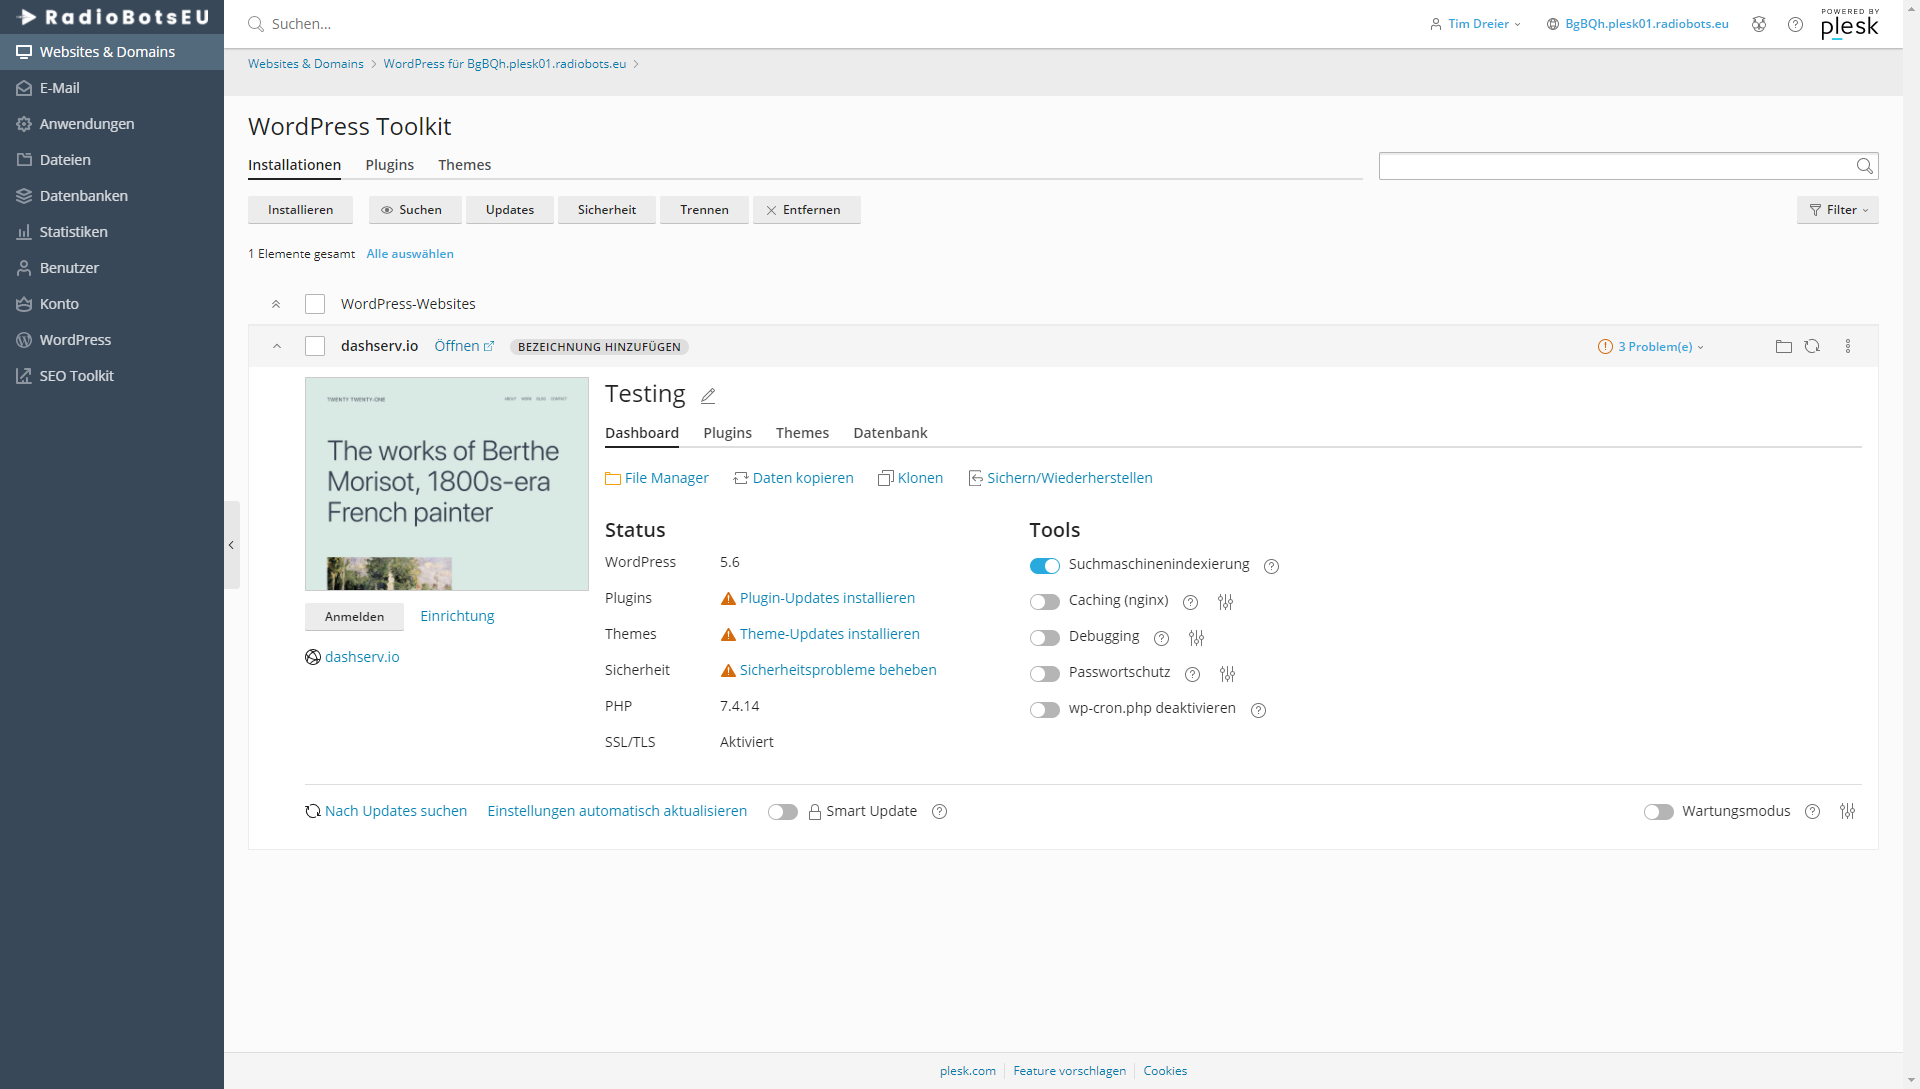Open Caching (nginx) settings sliders icon
This screenshot has height=1089, width=1920.
[1225, 602]
